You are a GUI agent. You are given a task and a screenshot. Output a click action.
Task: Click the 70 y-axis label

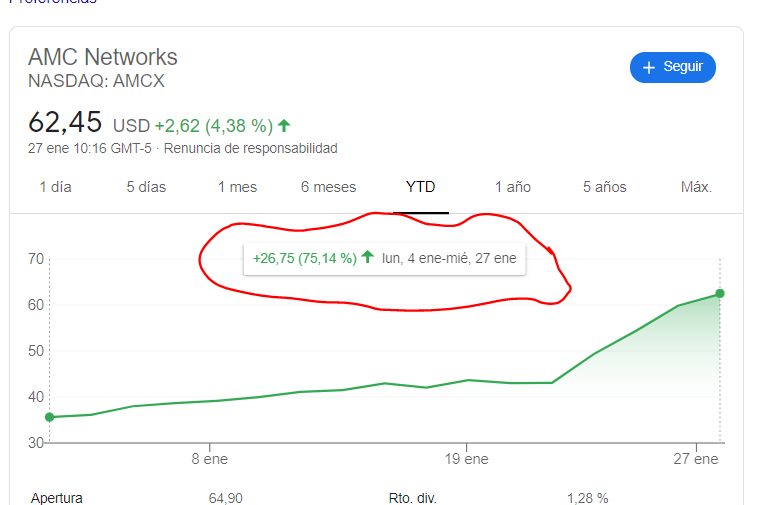tap(36, 259)
